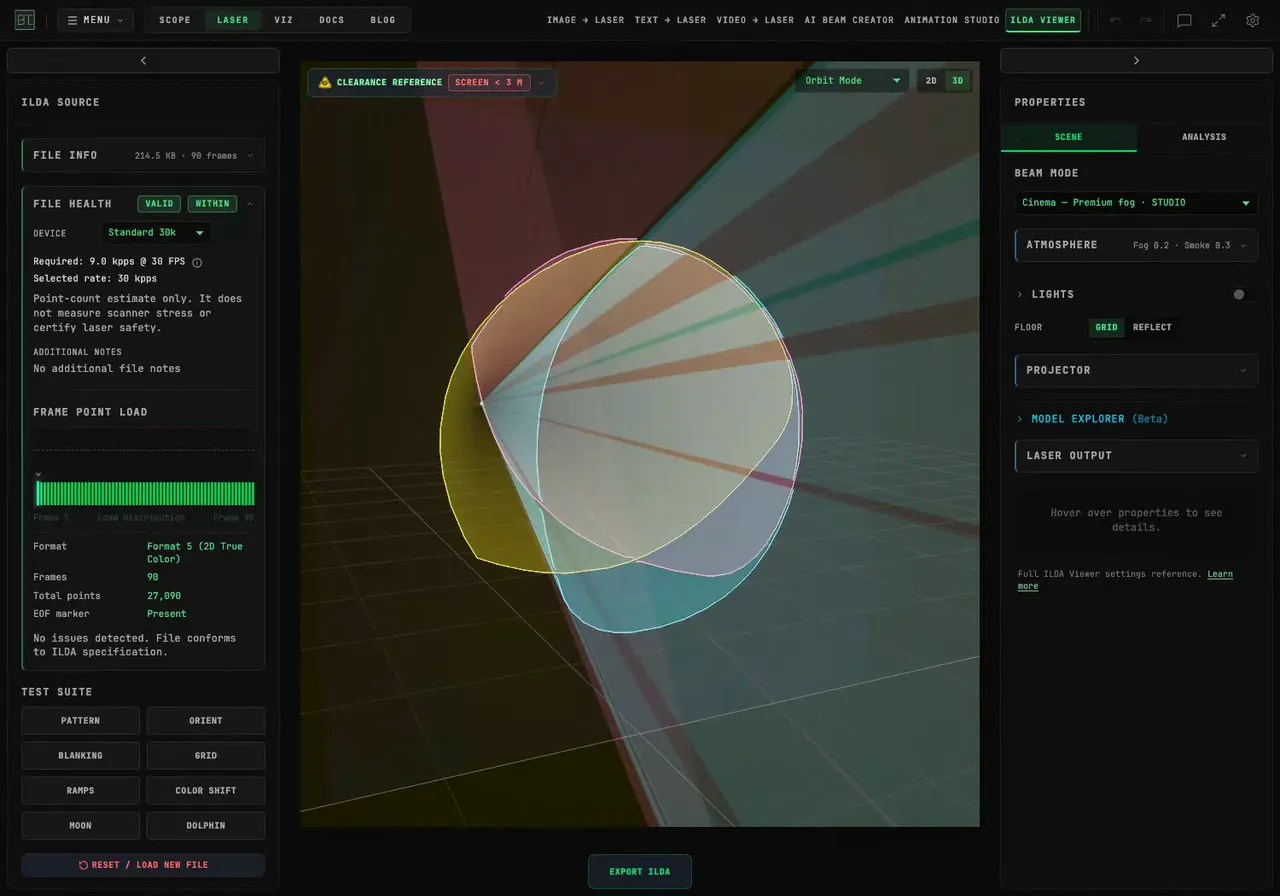This screenshot has height=896, width=1280.
Task: Expand the FILE INFO section
Action: (143, 155)
